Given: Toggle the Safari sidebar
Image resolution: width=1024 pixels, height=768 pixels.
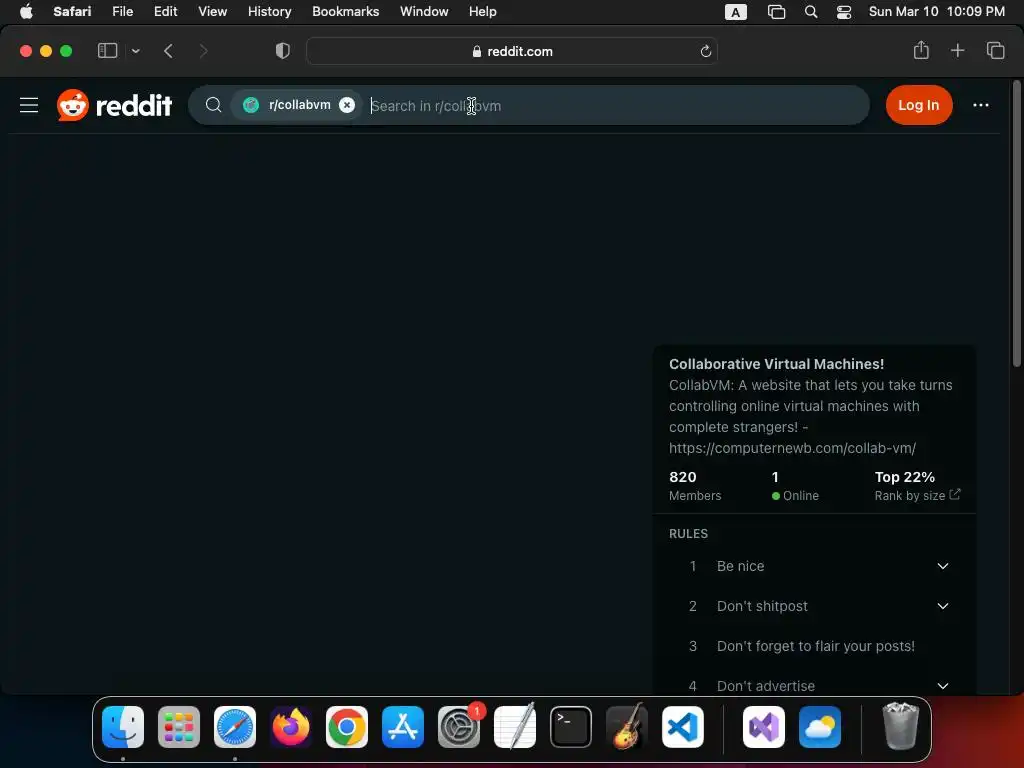Looking at the screenshot, I should click(107, 51).
